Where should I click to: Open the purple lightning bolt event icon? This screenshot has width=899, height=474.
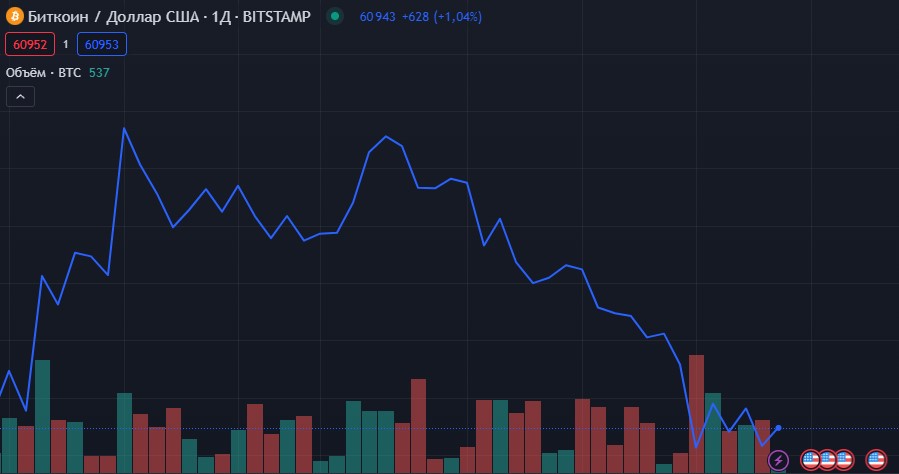click(778, 460)
